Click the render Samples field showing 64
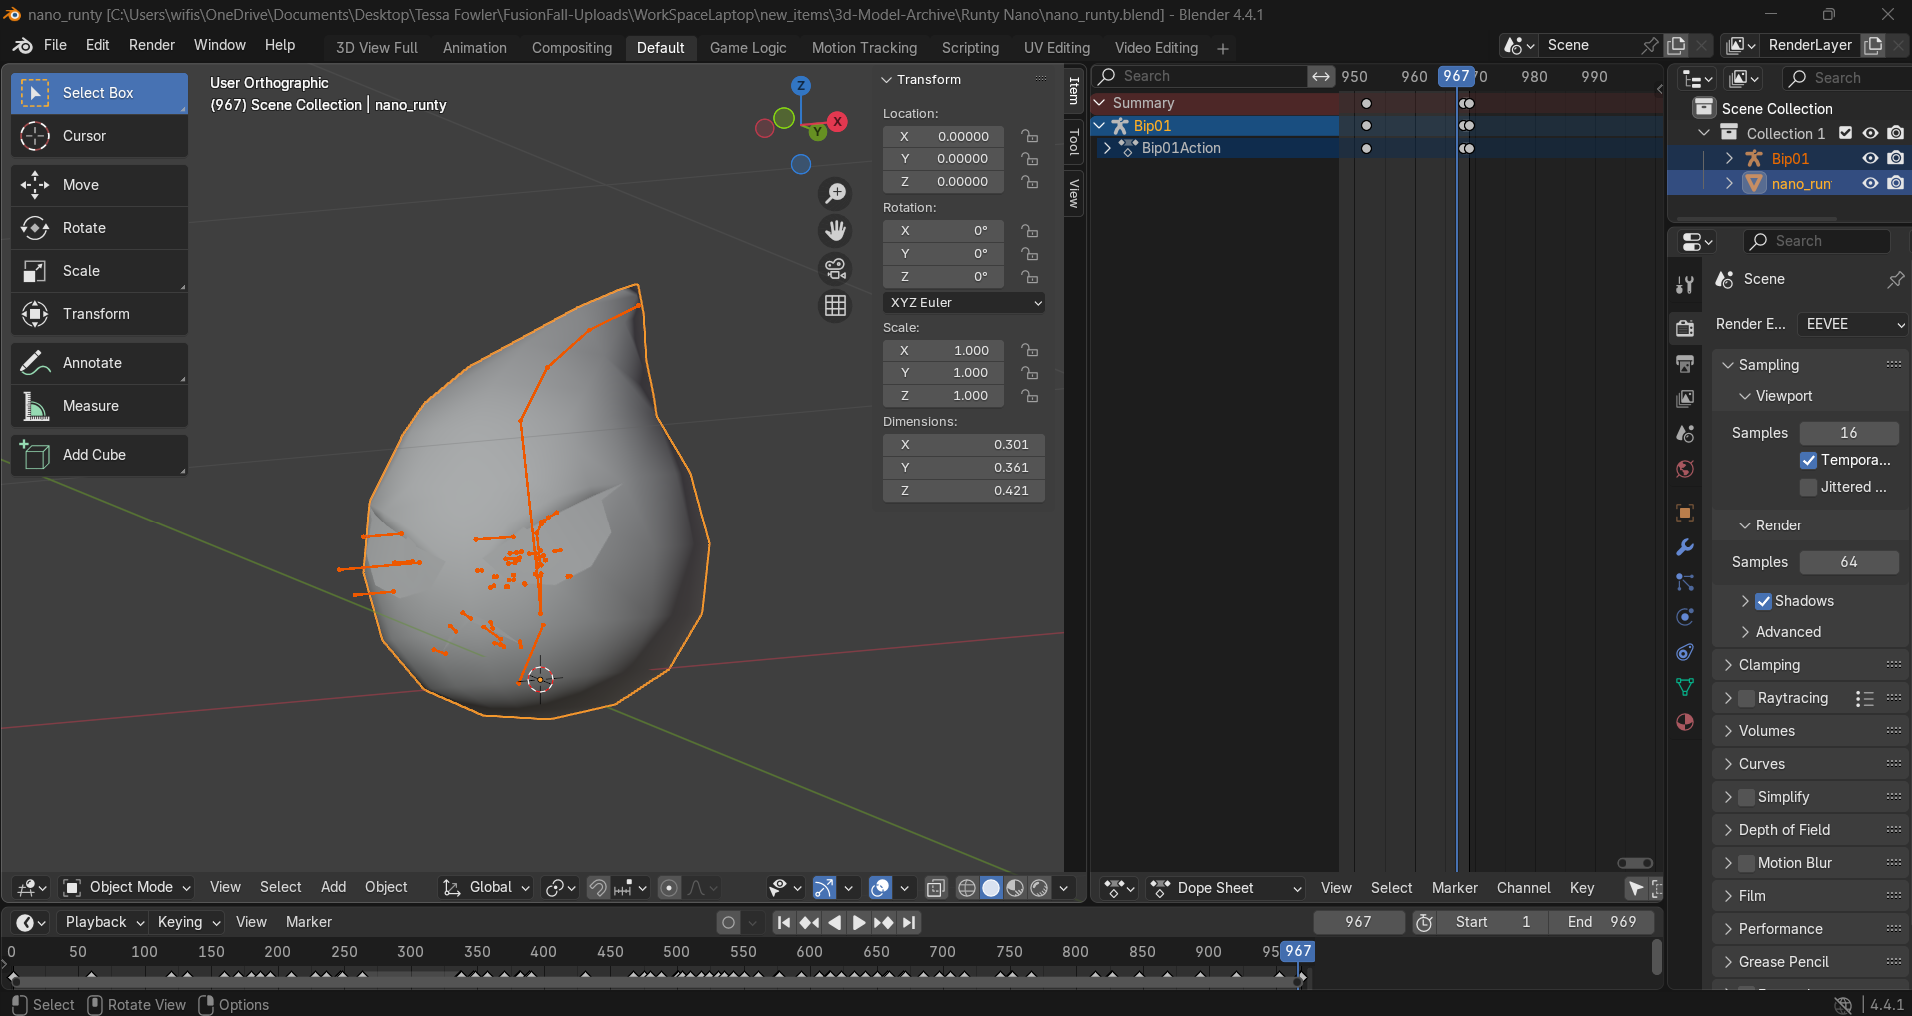1912x1016 pixels. (x=1848, y=562)
